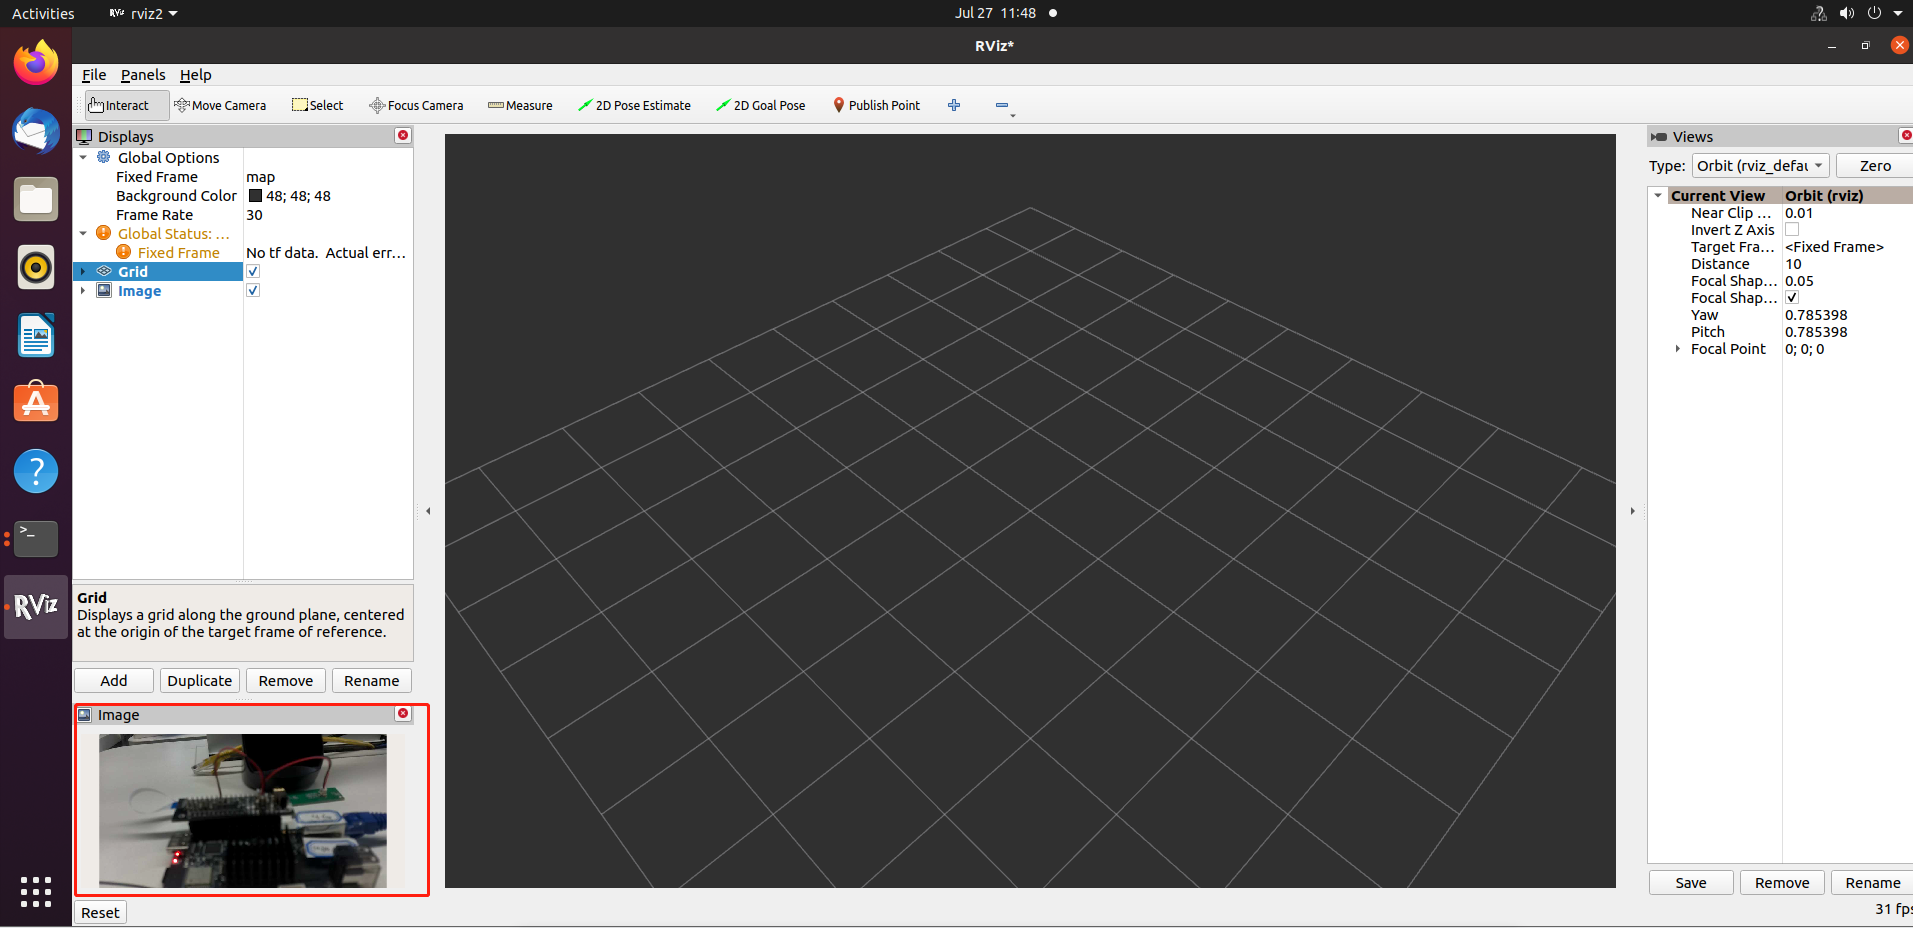The width and height of the screenshot is (1913, 928).
Task: Close the Views panel
Action: pyautogui.click(x=1906, y=135)
